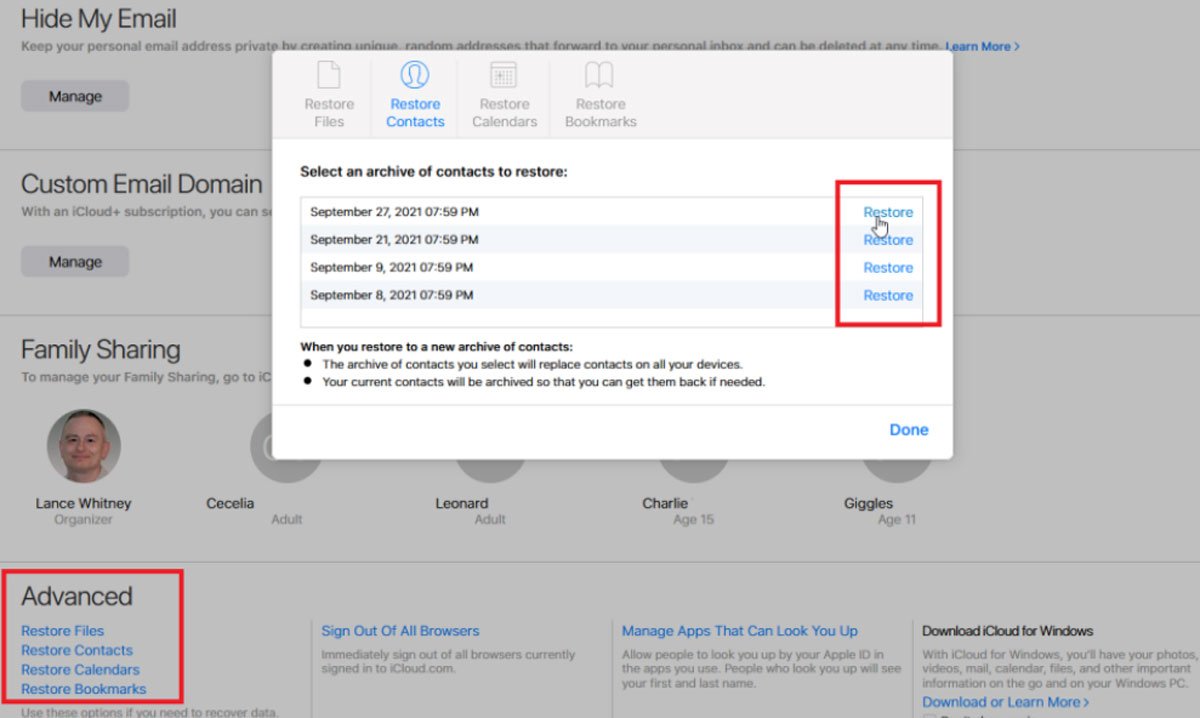The image size is (1200, 718).
Task: Restore the September 21, 2021 archive
Action: (888, 239)
